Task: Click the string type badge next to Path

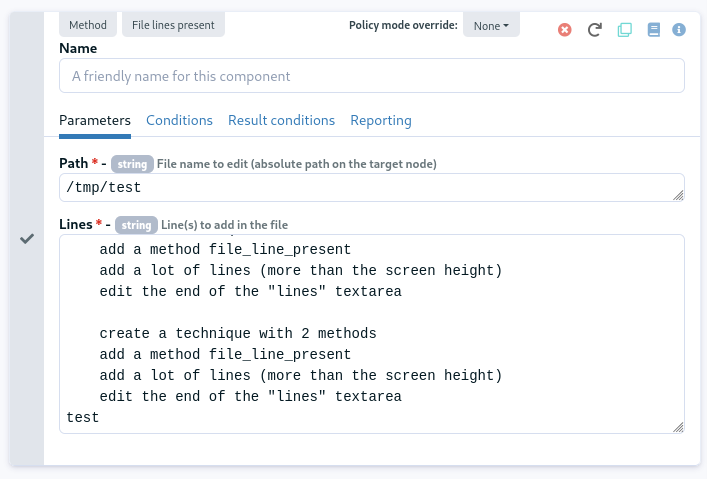Action: [132, 164]
